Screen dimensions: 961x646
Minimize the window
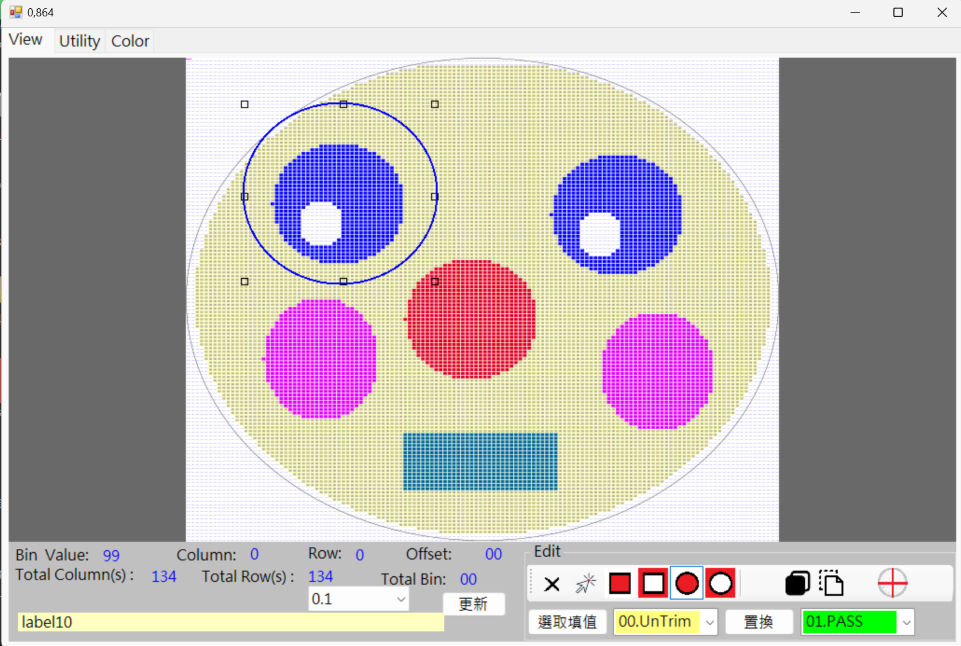tap(855, 12)
